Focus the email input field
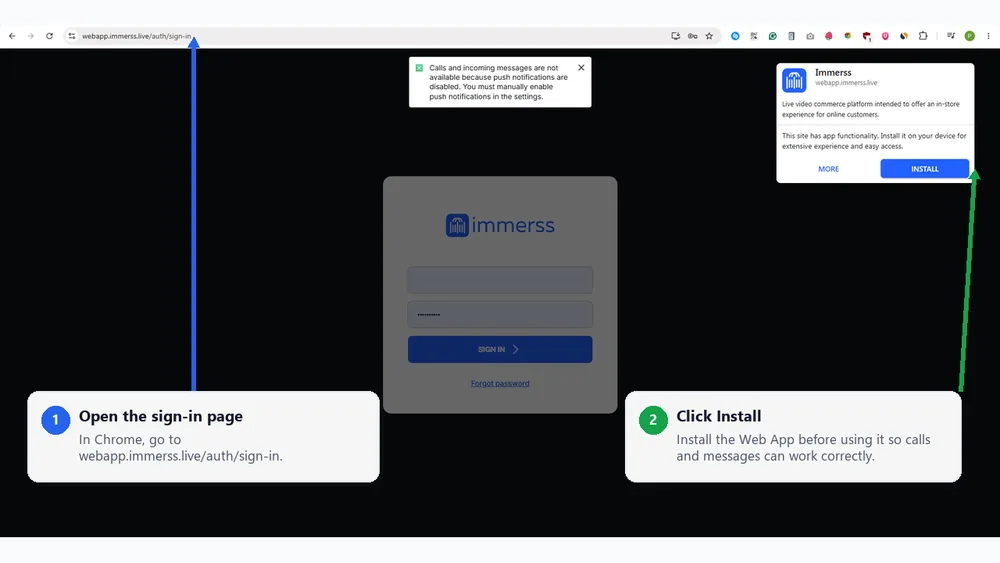1000x563 pixels. (500, 280)
